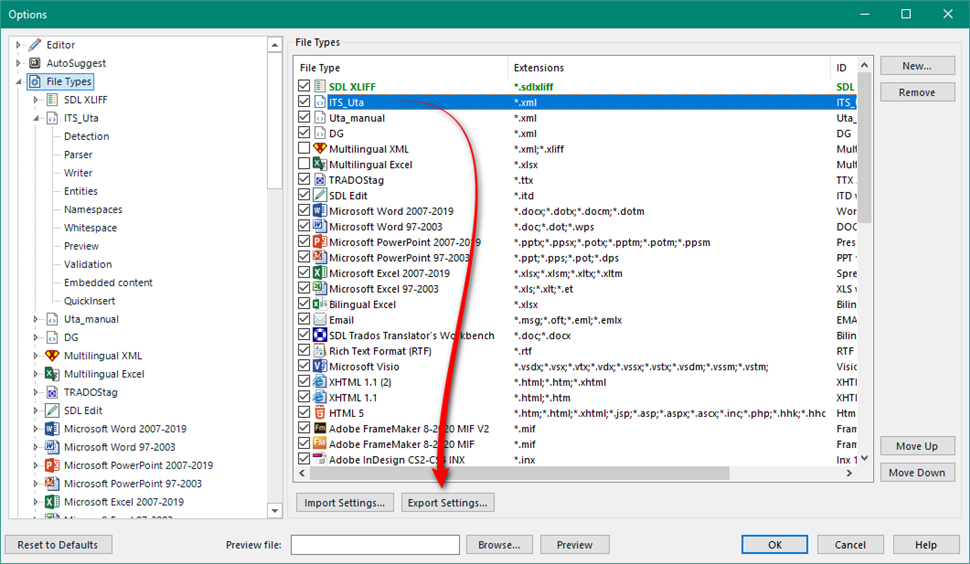Toggle the Email file type checkbox

tap(304, 319)
